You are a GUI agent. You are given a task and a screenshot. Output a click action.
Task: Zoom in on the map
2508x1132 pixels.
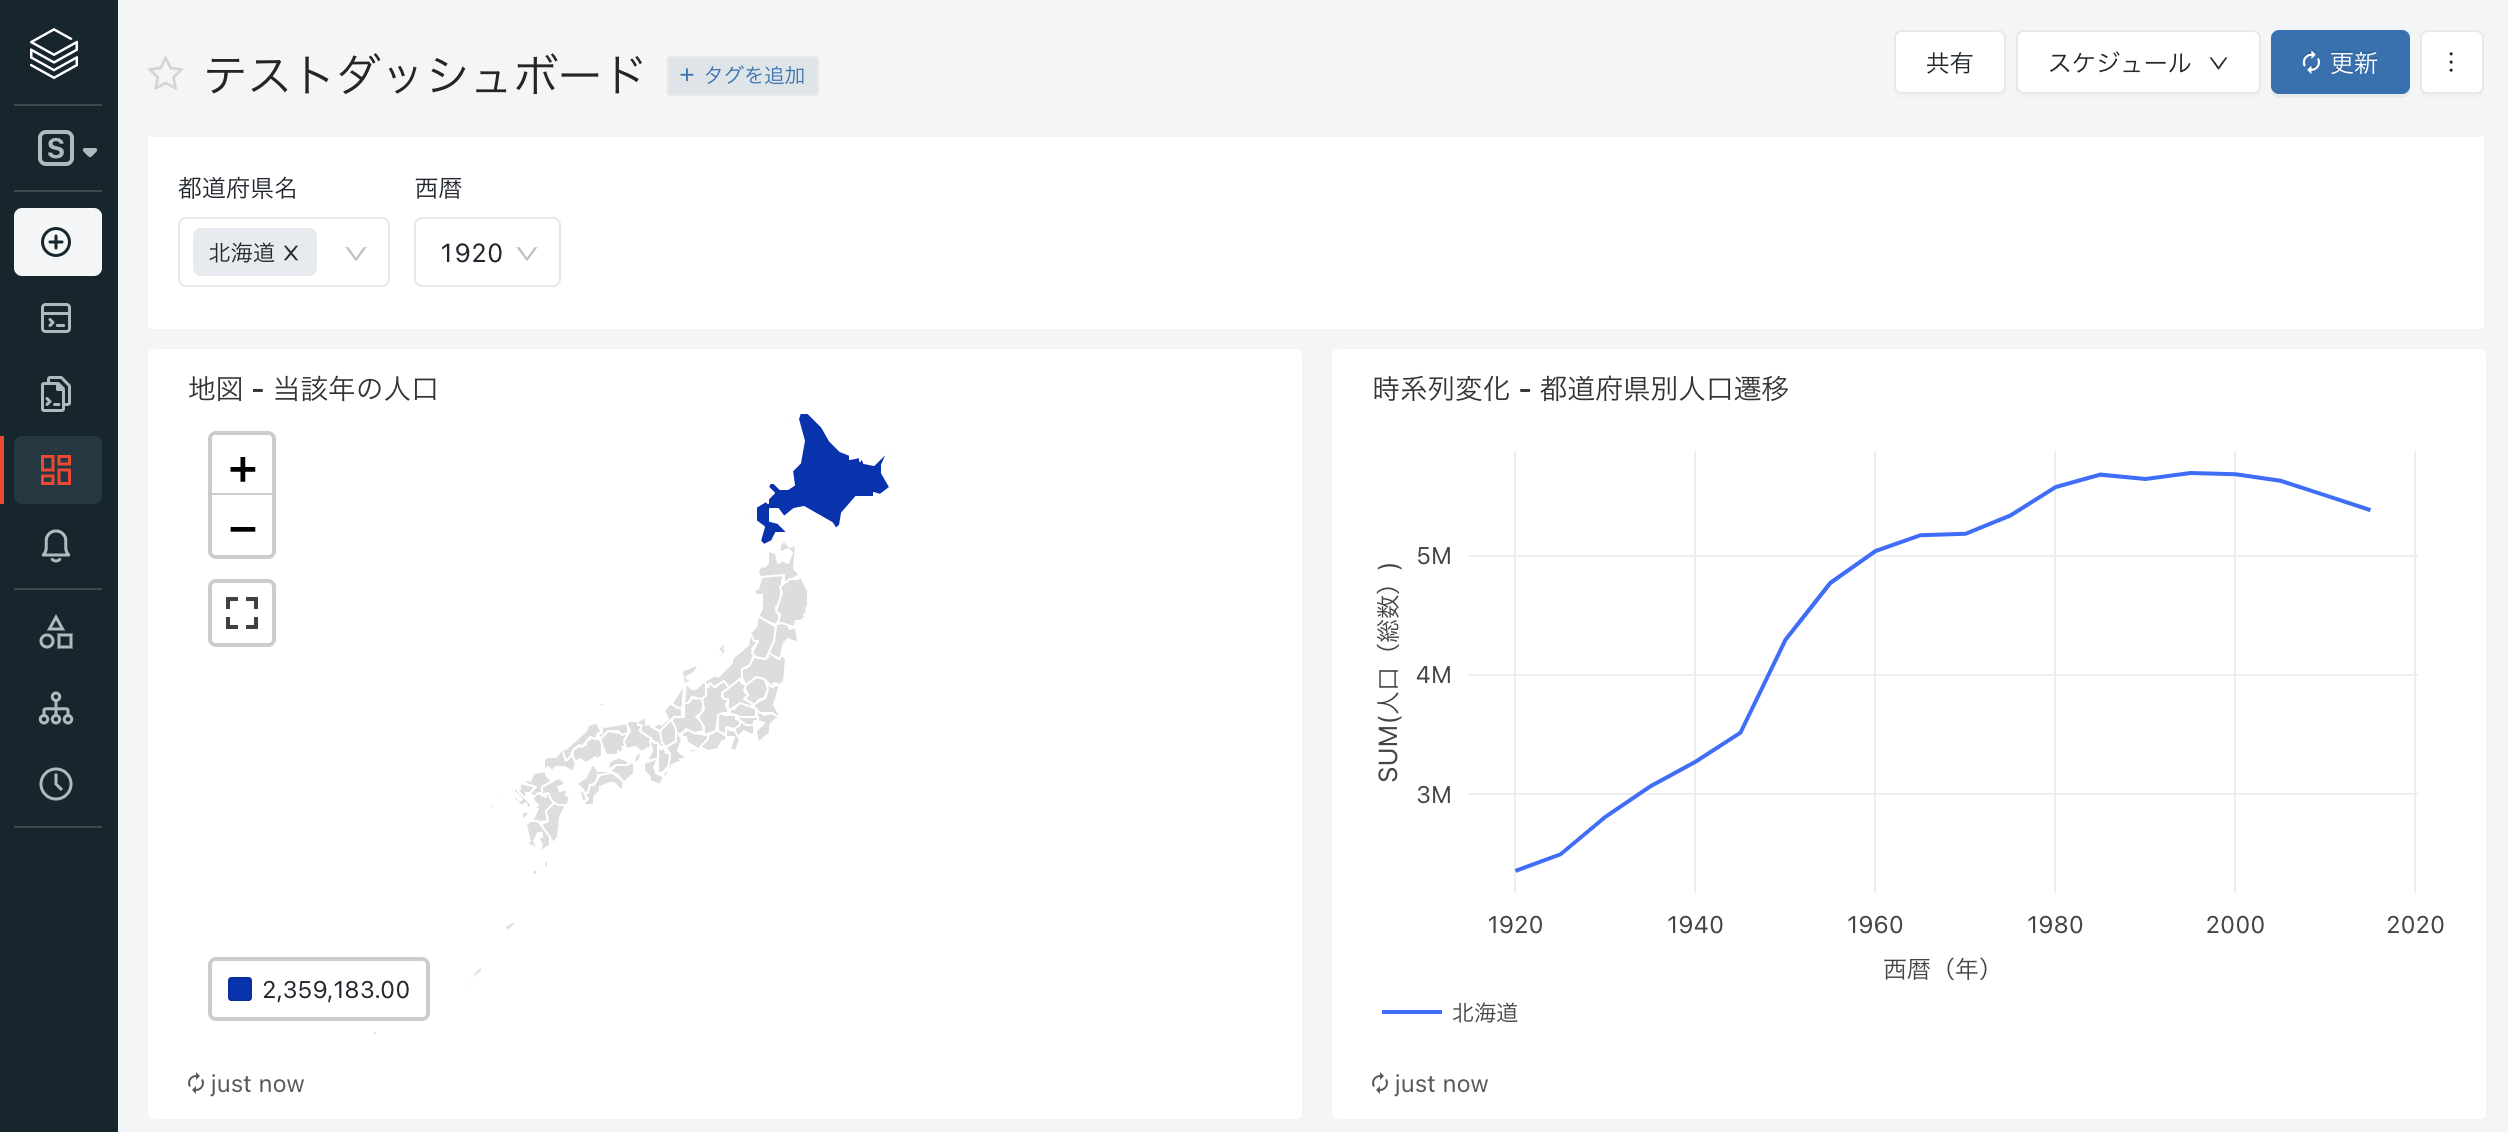242,468
